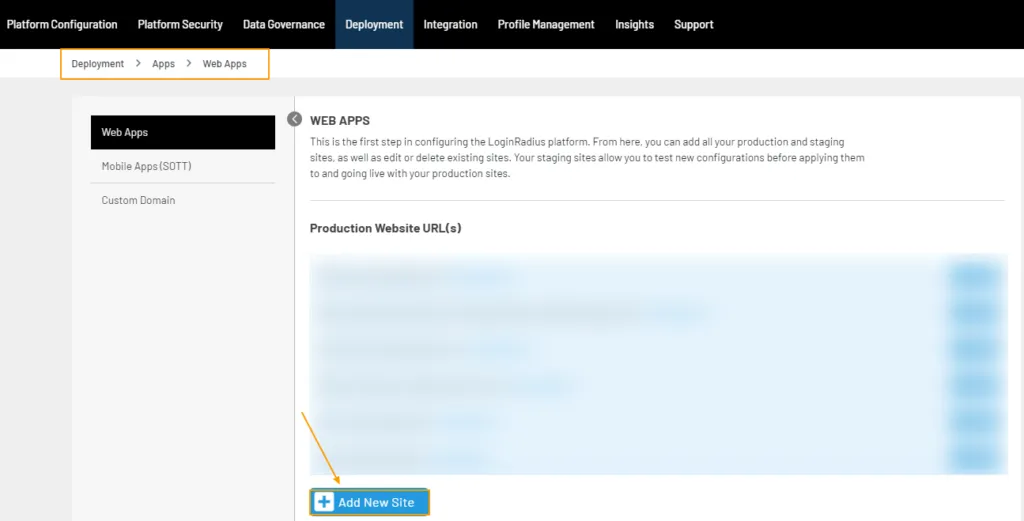Click the plus icon on Add New Site
This screenshot has width=1024, height=521.
324,502
